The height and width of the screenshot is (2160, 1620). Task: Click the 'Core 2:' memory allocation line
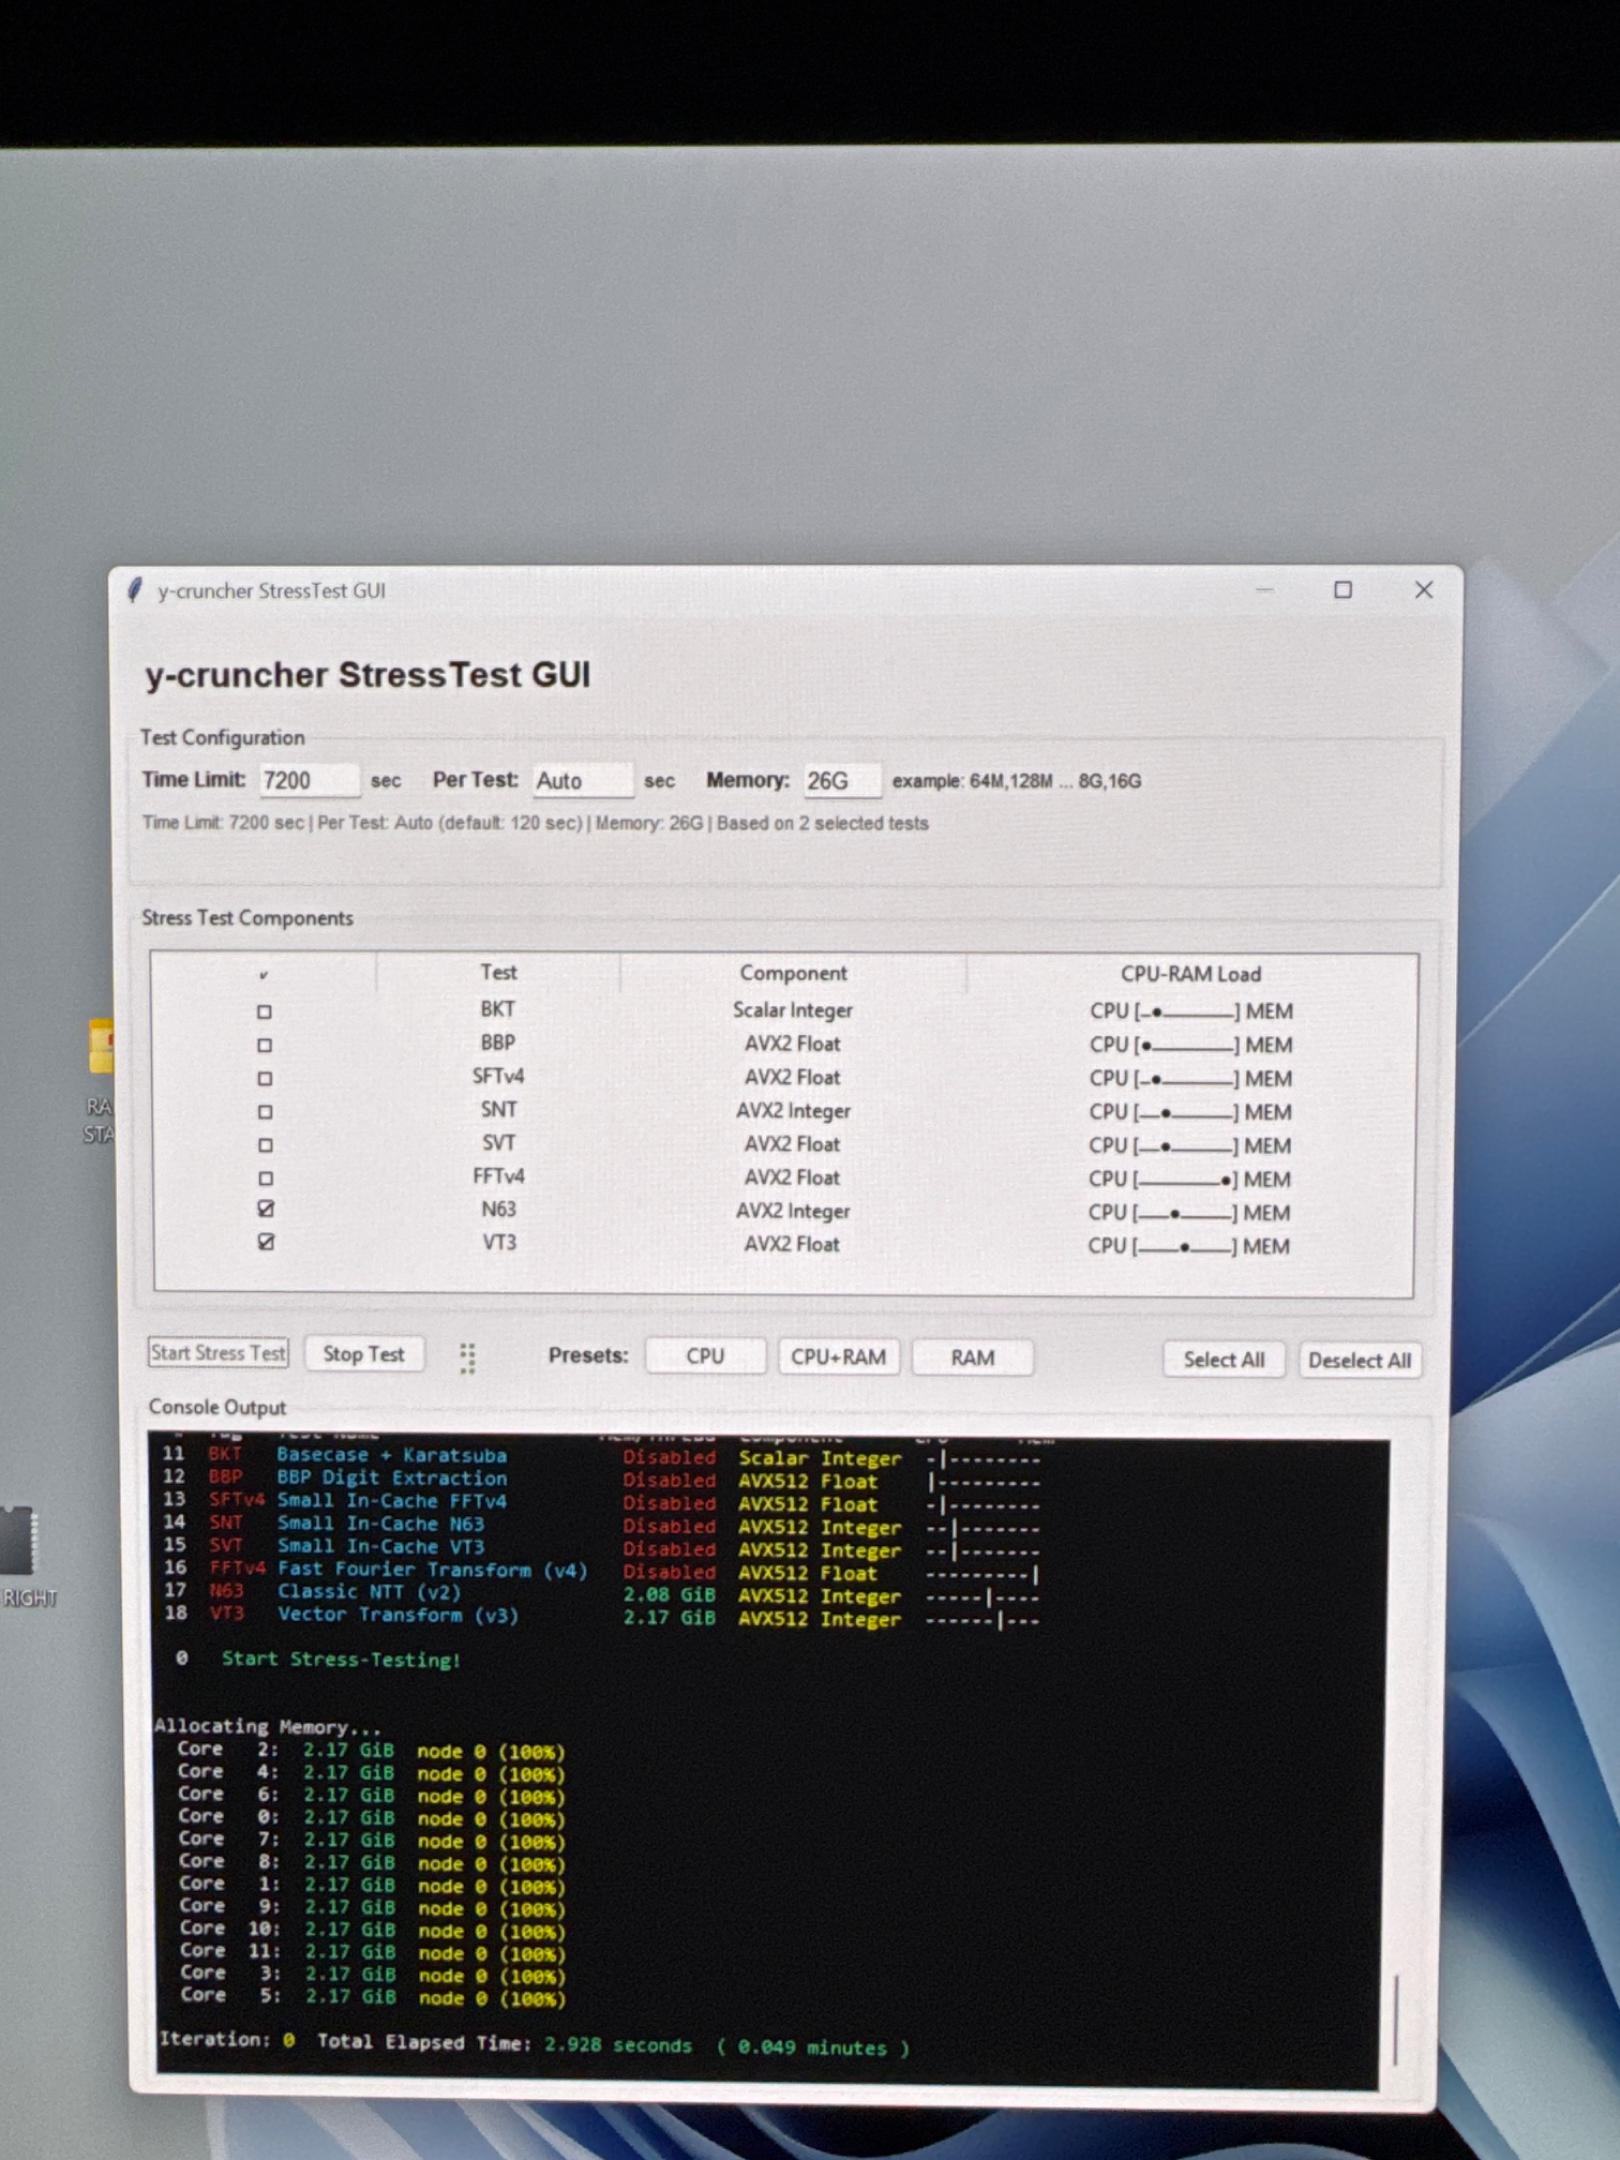[x=371, y=1751]
